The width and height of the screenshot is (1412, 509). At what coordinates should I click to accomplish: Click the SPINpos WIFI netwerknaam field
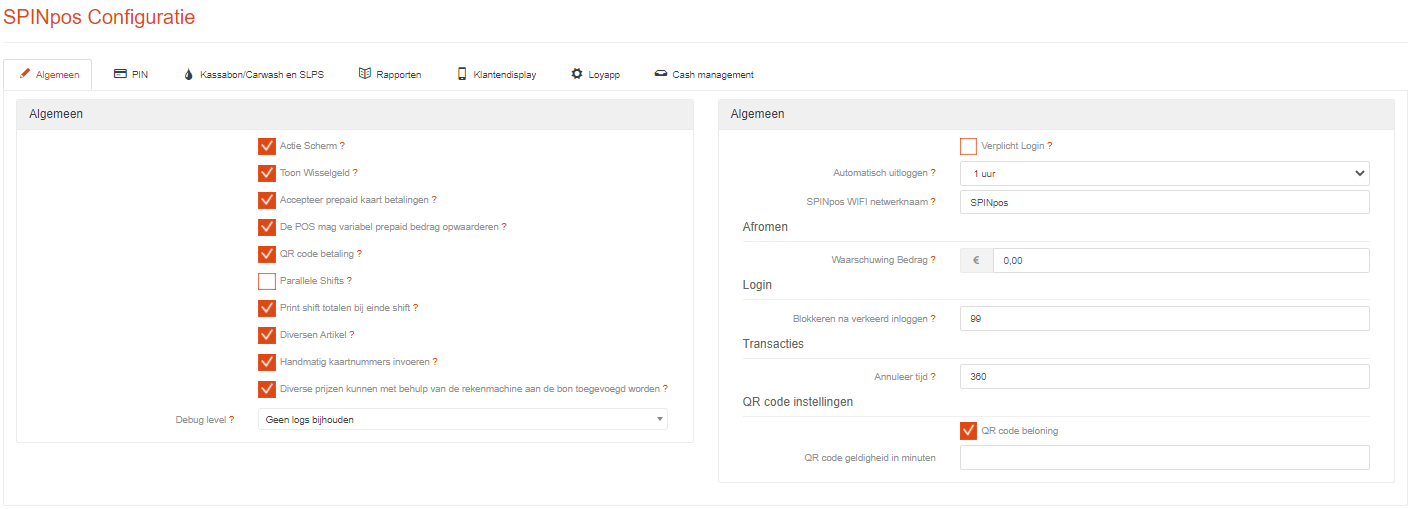[1165, 202]
